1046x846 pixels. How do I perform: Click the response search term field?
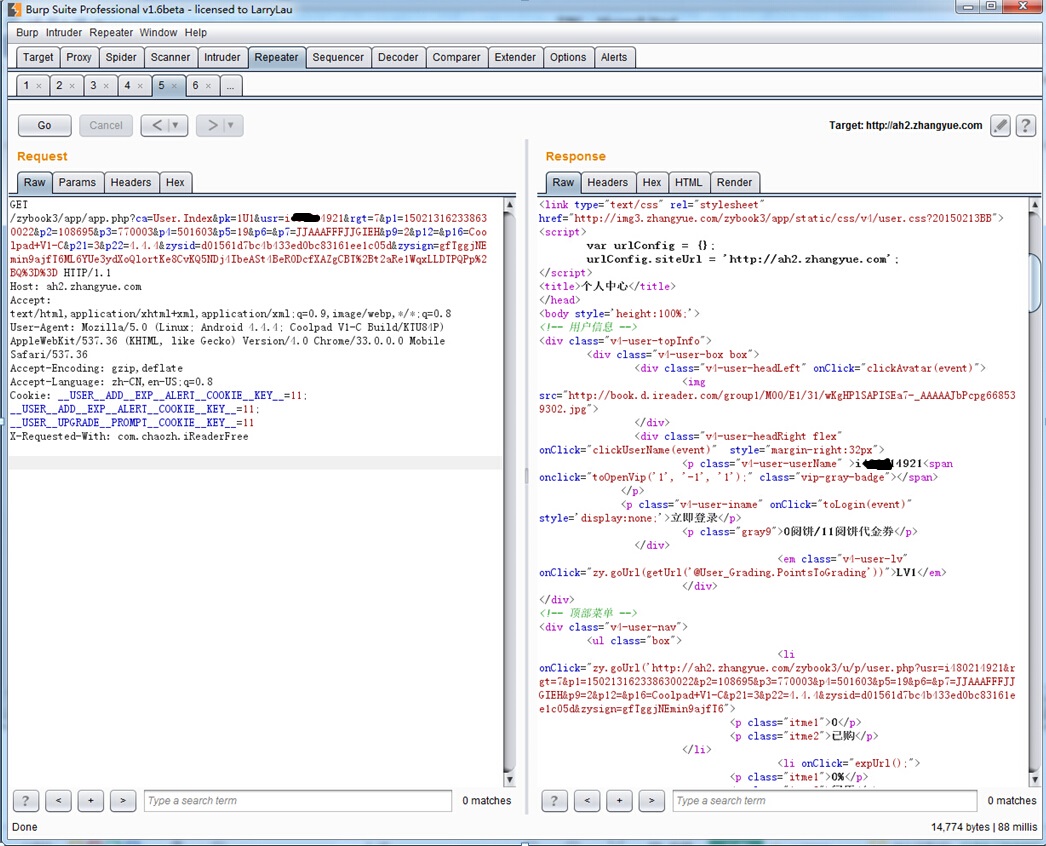[x=825, y=801]
